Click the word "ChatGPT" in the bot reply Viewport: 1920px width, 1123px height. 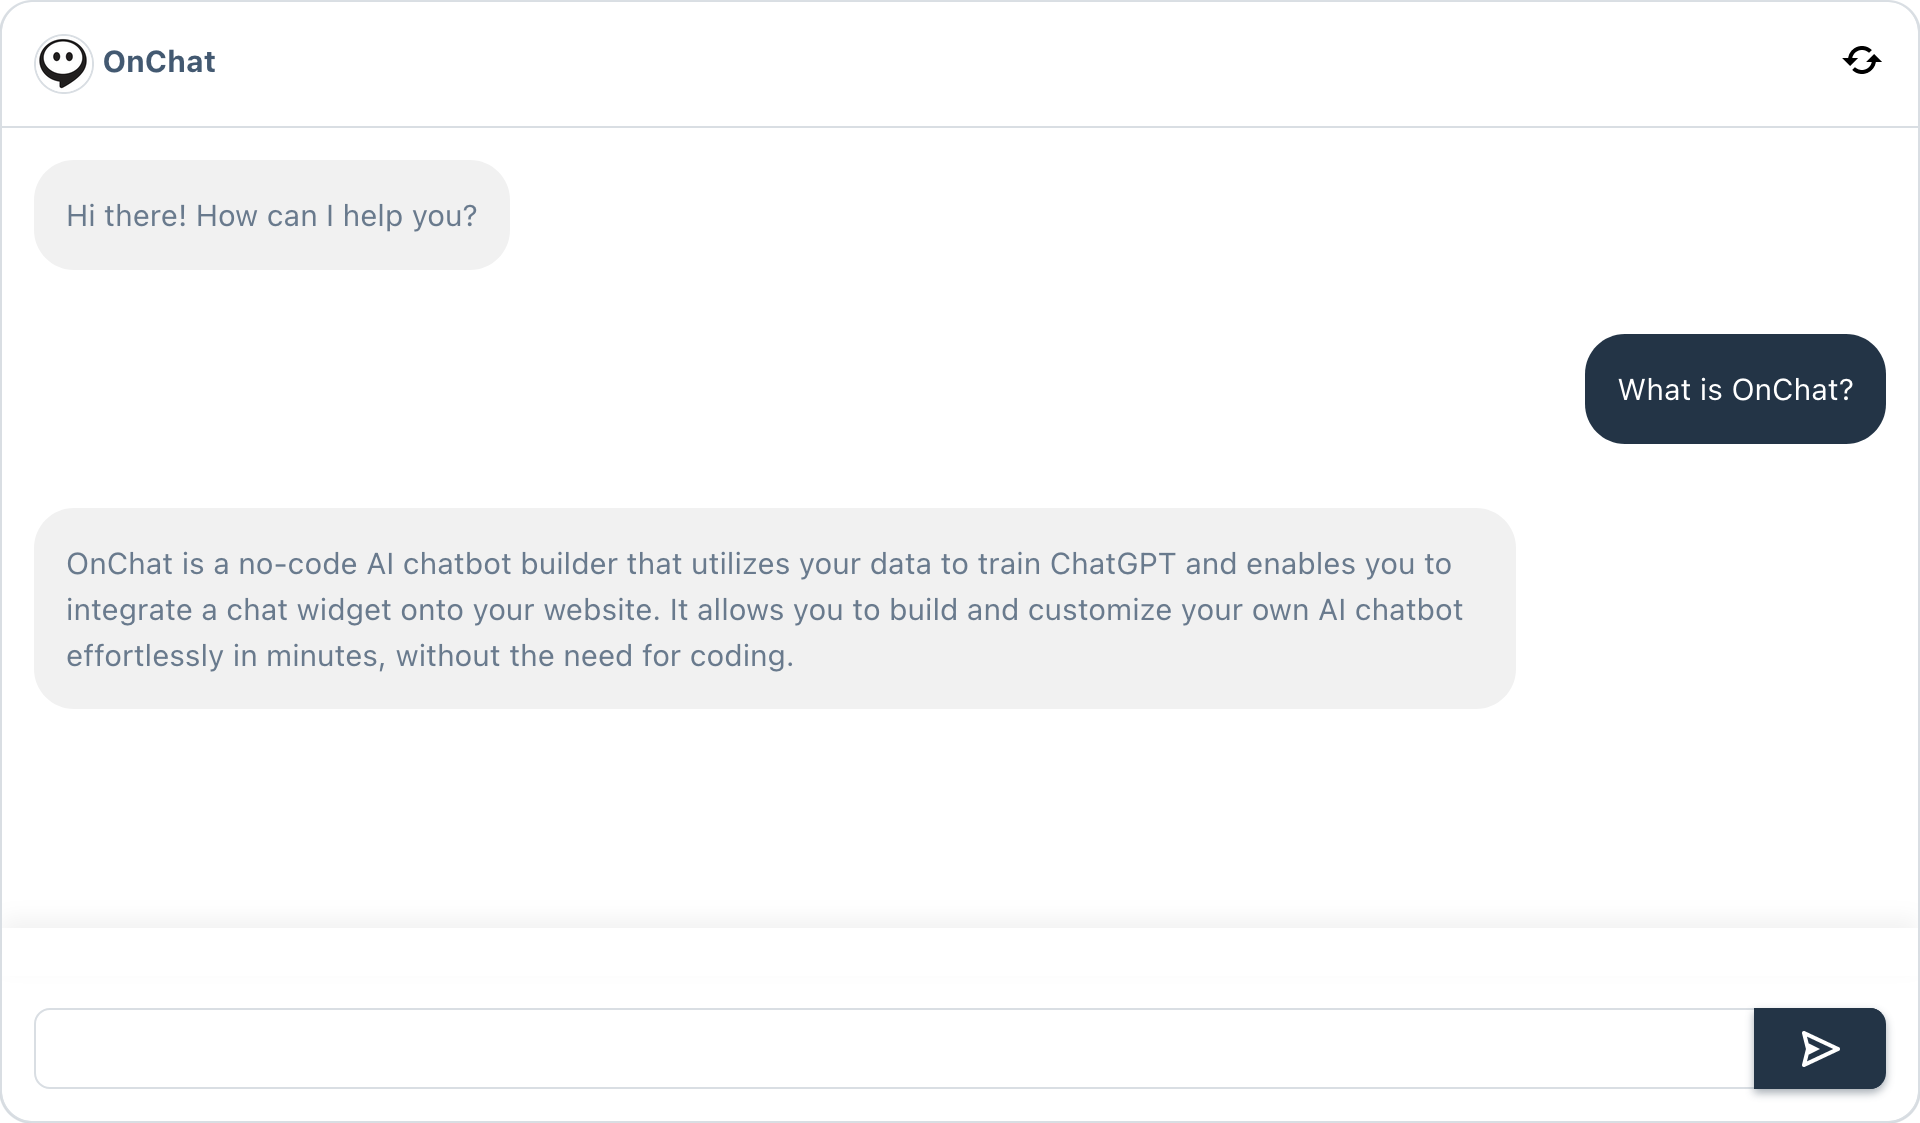[x=1113, y=564]
